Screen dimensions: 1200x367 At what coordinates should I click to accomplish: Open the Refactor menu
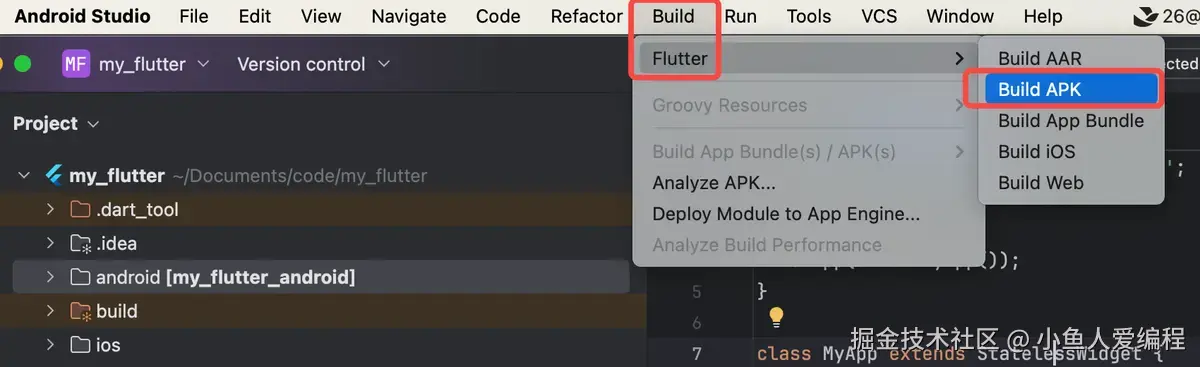pos(587,16)
